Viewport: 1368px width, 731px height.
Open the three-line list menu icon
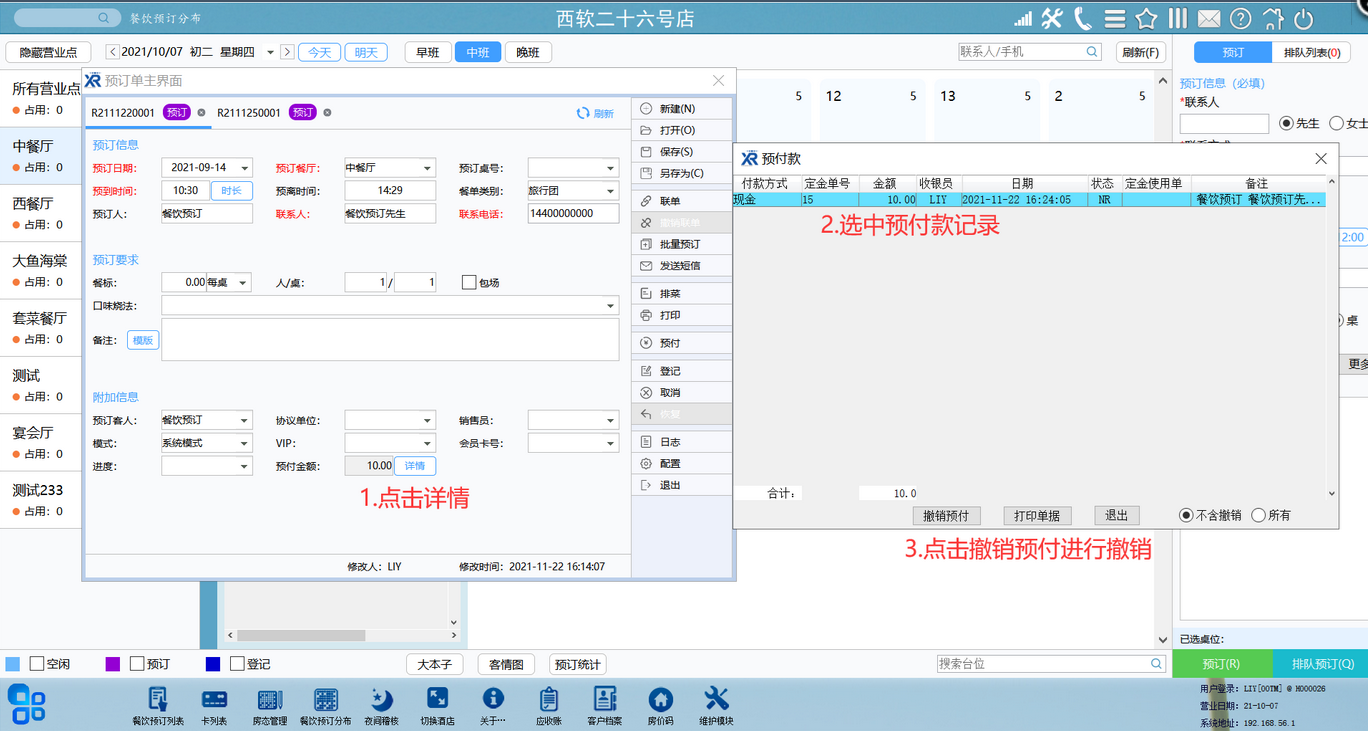(x=1115, y=19)
